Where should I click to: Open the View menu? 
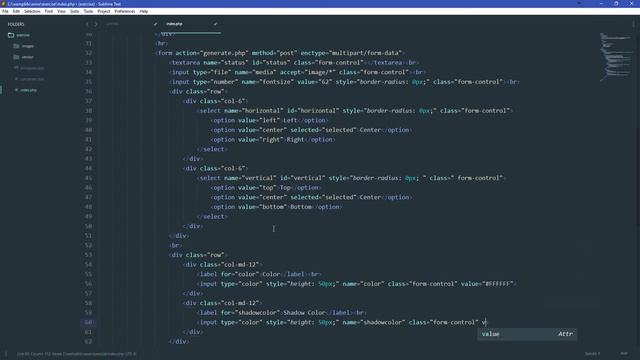61,11
